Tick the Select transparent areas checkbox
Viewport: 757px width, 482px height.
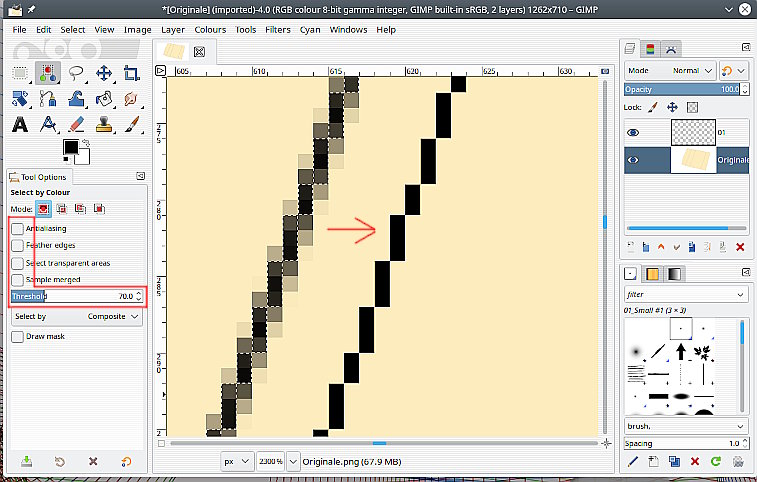click(17, 263)
